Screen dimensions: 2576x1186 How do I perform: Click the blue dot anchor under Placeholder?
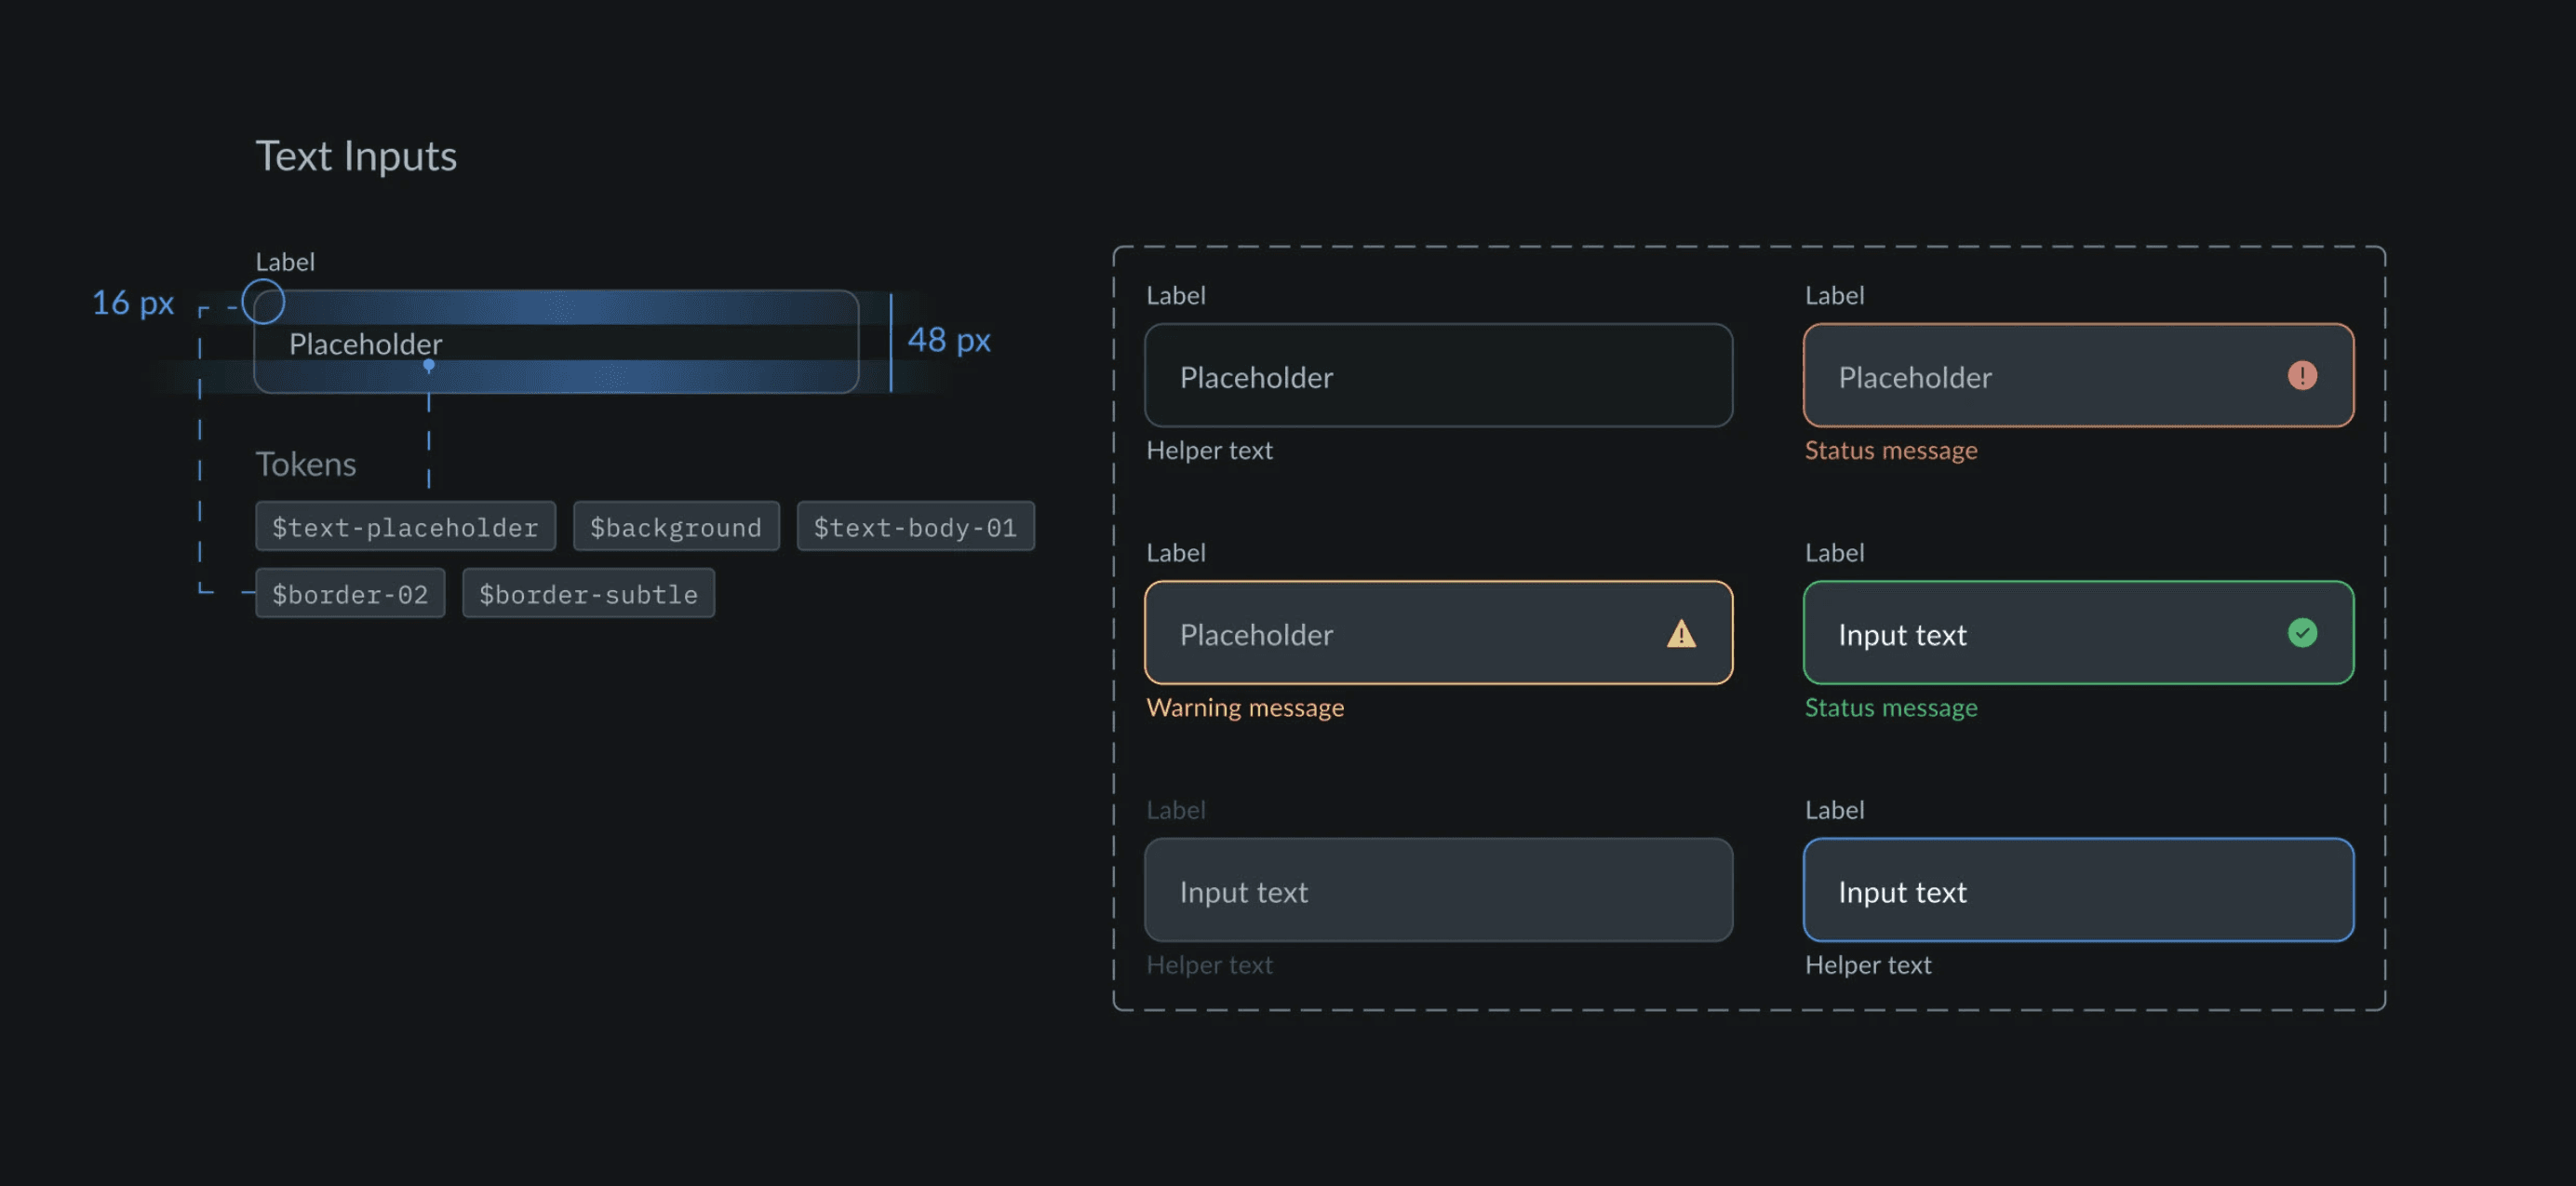(x=429, y=366)
